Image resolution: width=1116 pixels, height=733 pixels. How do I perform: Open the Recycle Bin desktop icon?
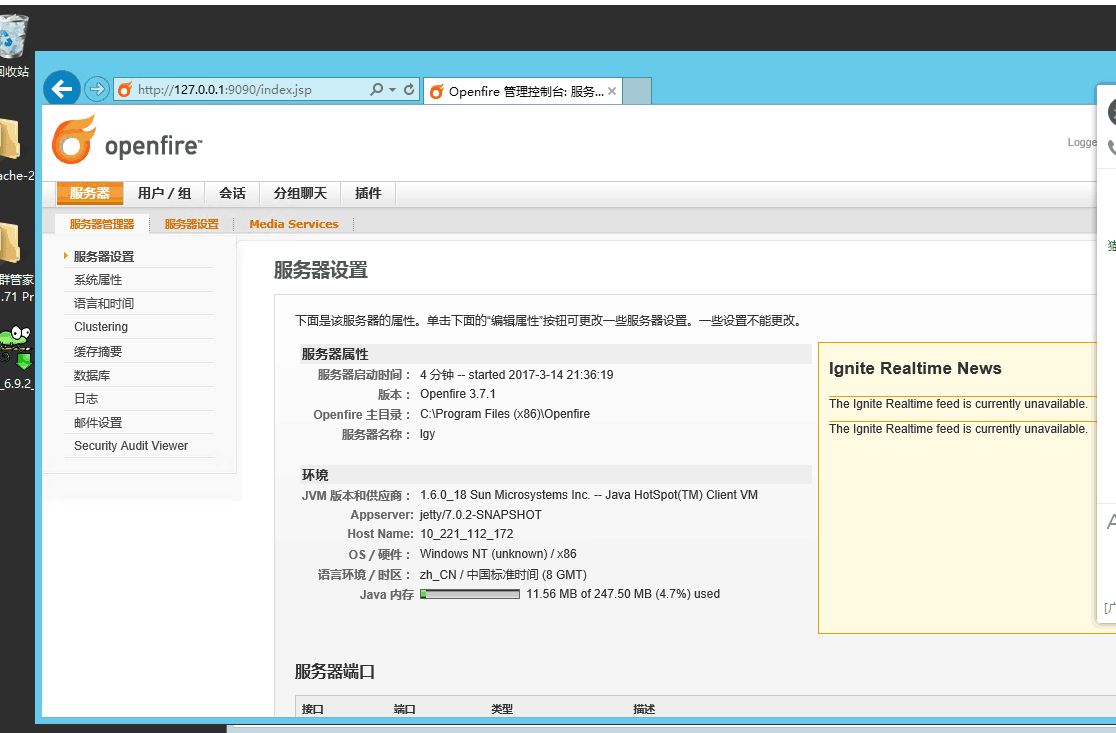pos(12,42)
